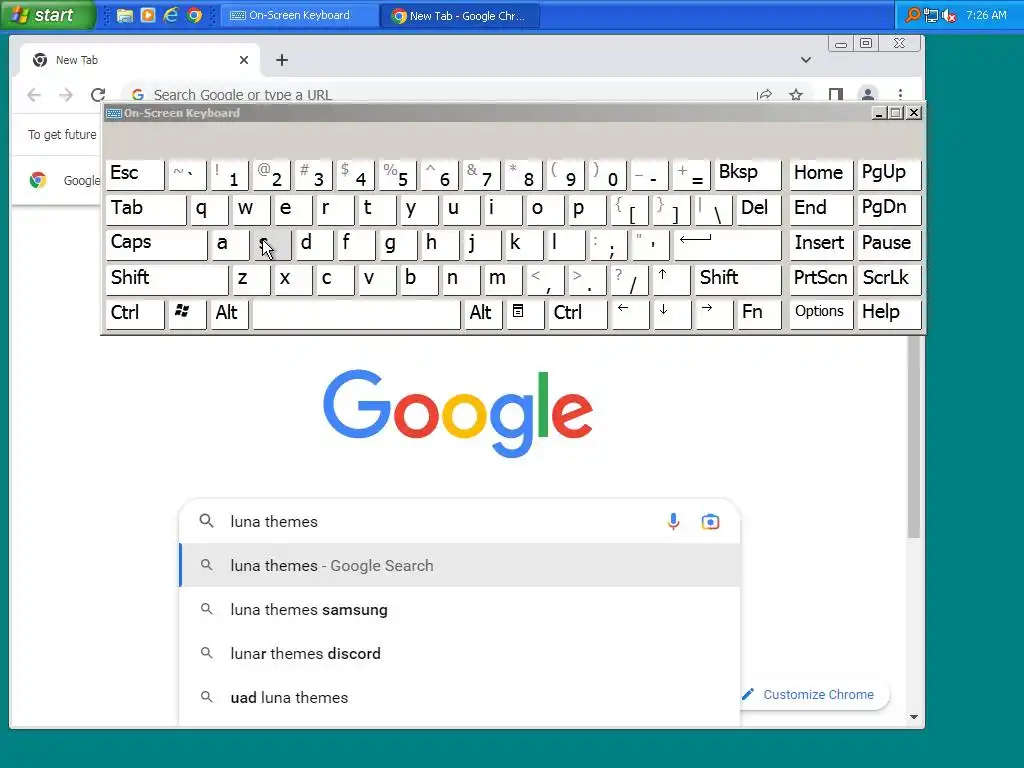The height and width of the screenshot is (768, 1024).
Task: Click the PgDn key
Action: (889, 210)
